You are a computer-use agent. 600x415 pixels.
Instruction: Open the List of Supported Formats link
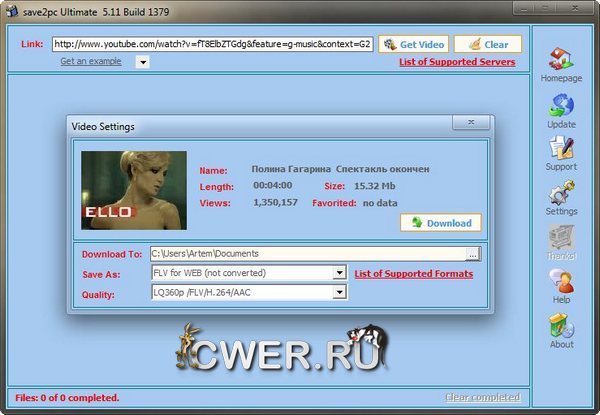tap(413, 273)
